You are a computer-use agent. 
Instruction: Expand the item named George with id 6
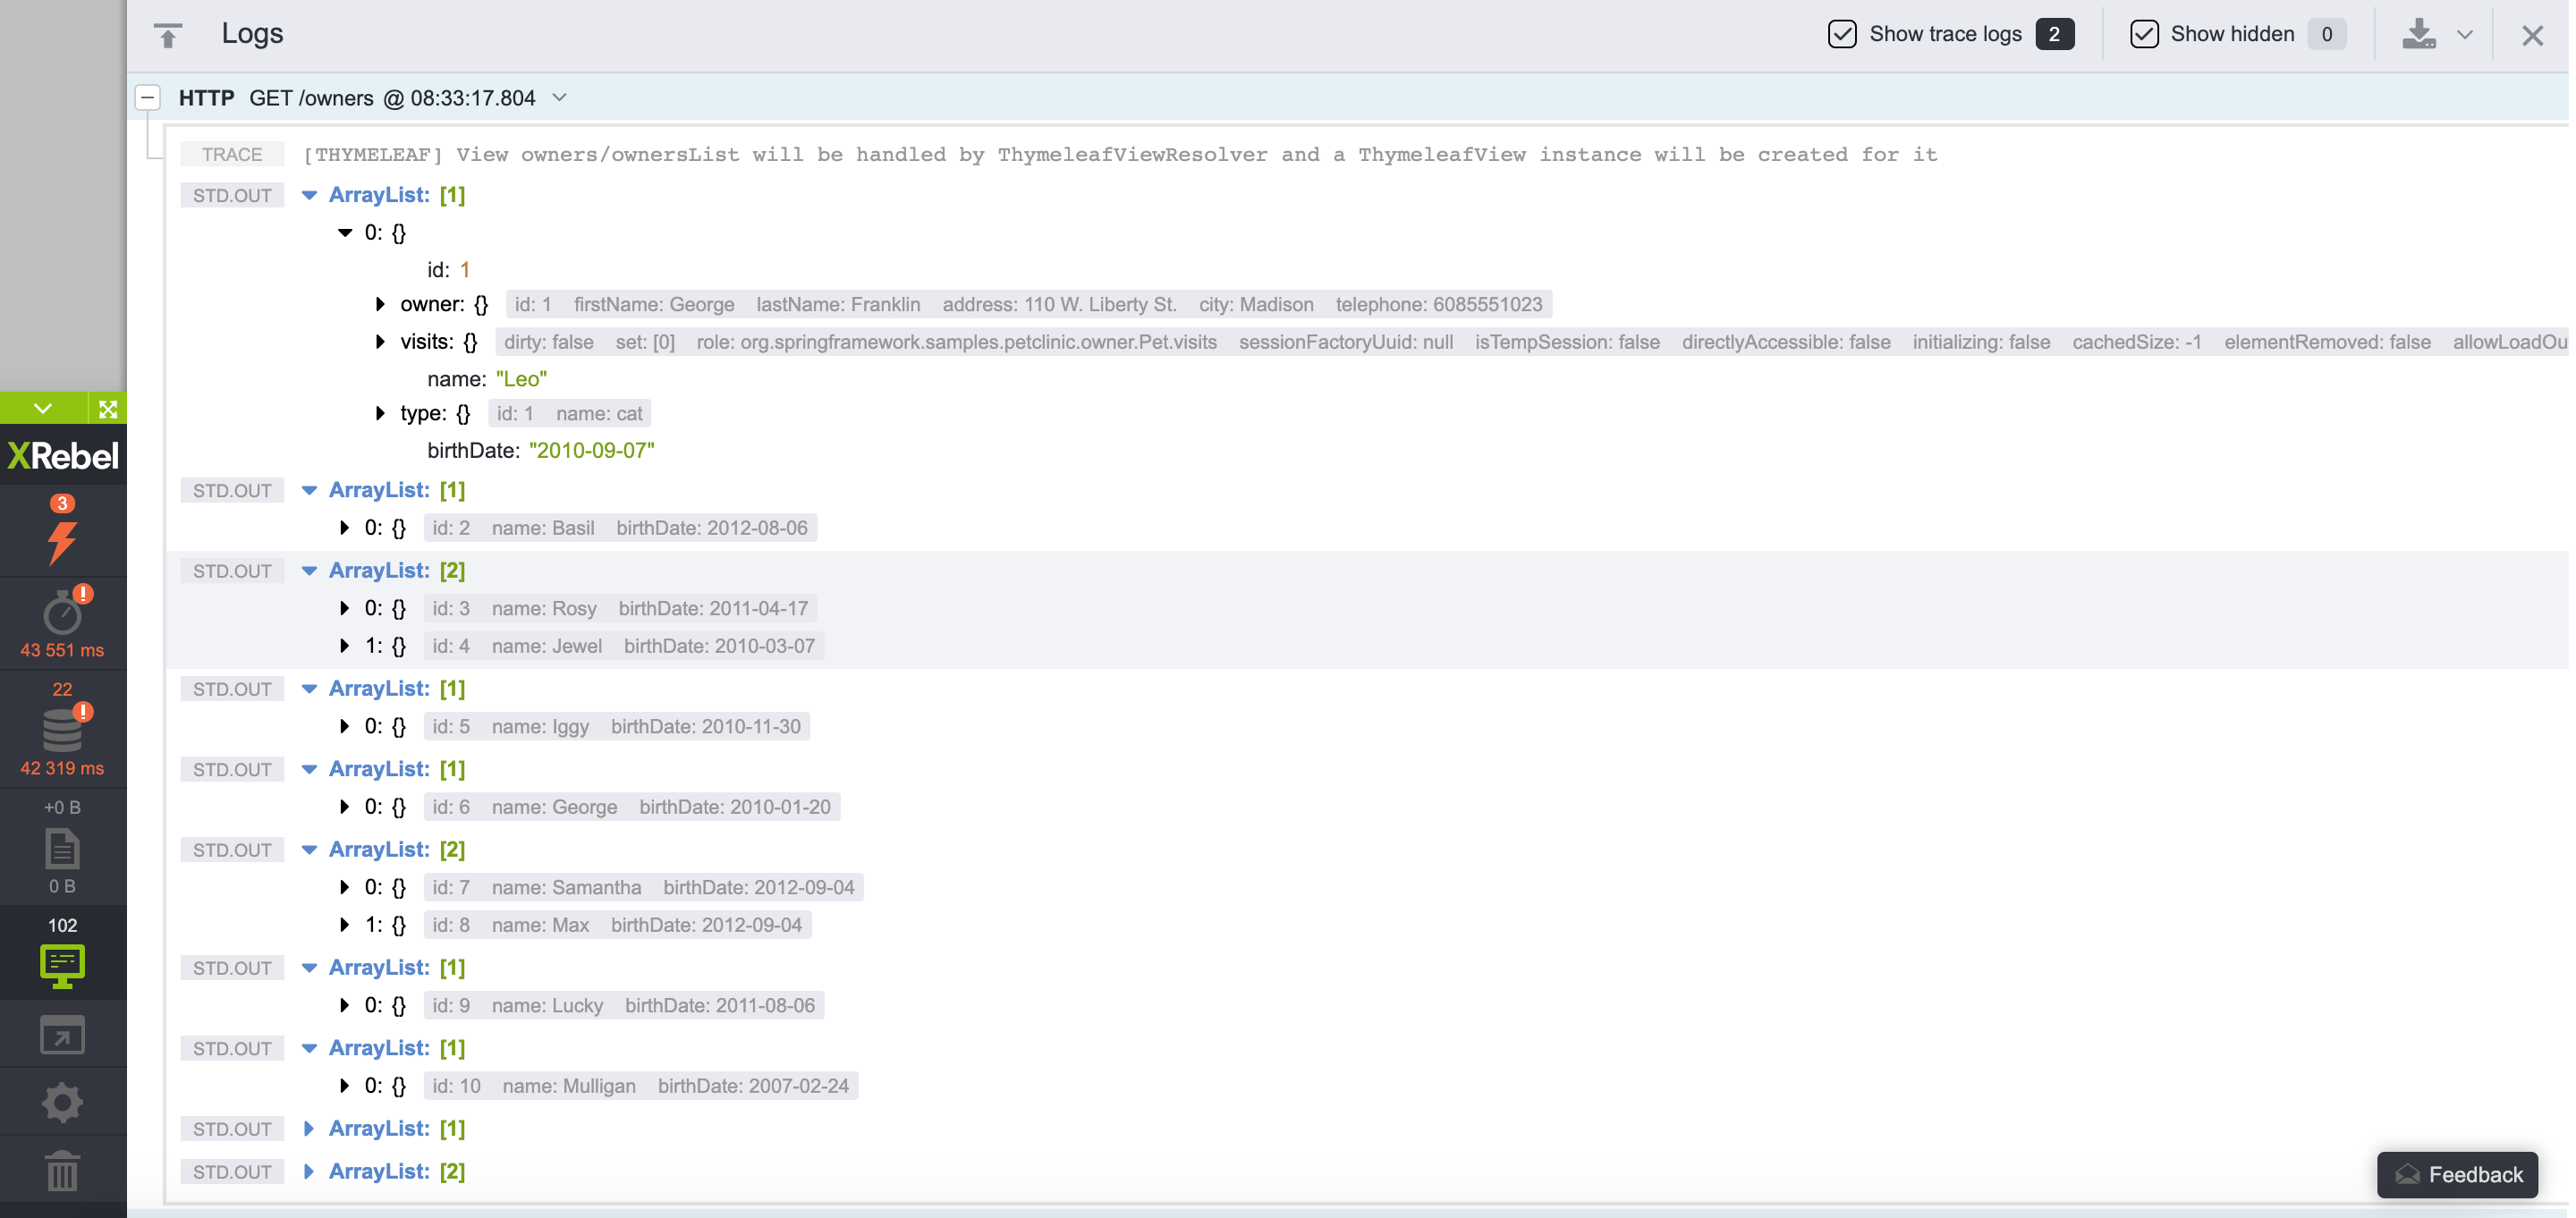[345, 807]
